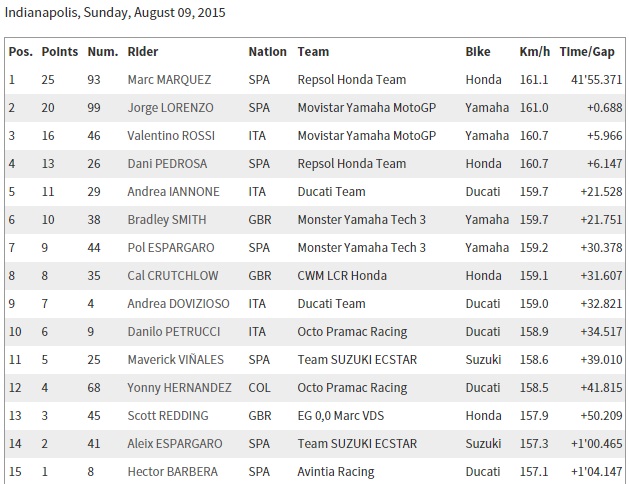The height and width of the screenshot is (484, 629).
Task: Click Dani PEDROSA rider cell
Action: coord(167,164)
